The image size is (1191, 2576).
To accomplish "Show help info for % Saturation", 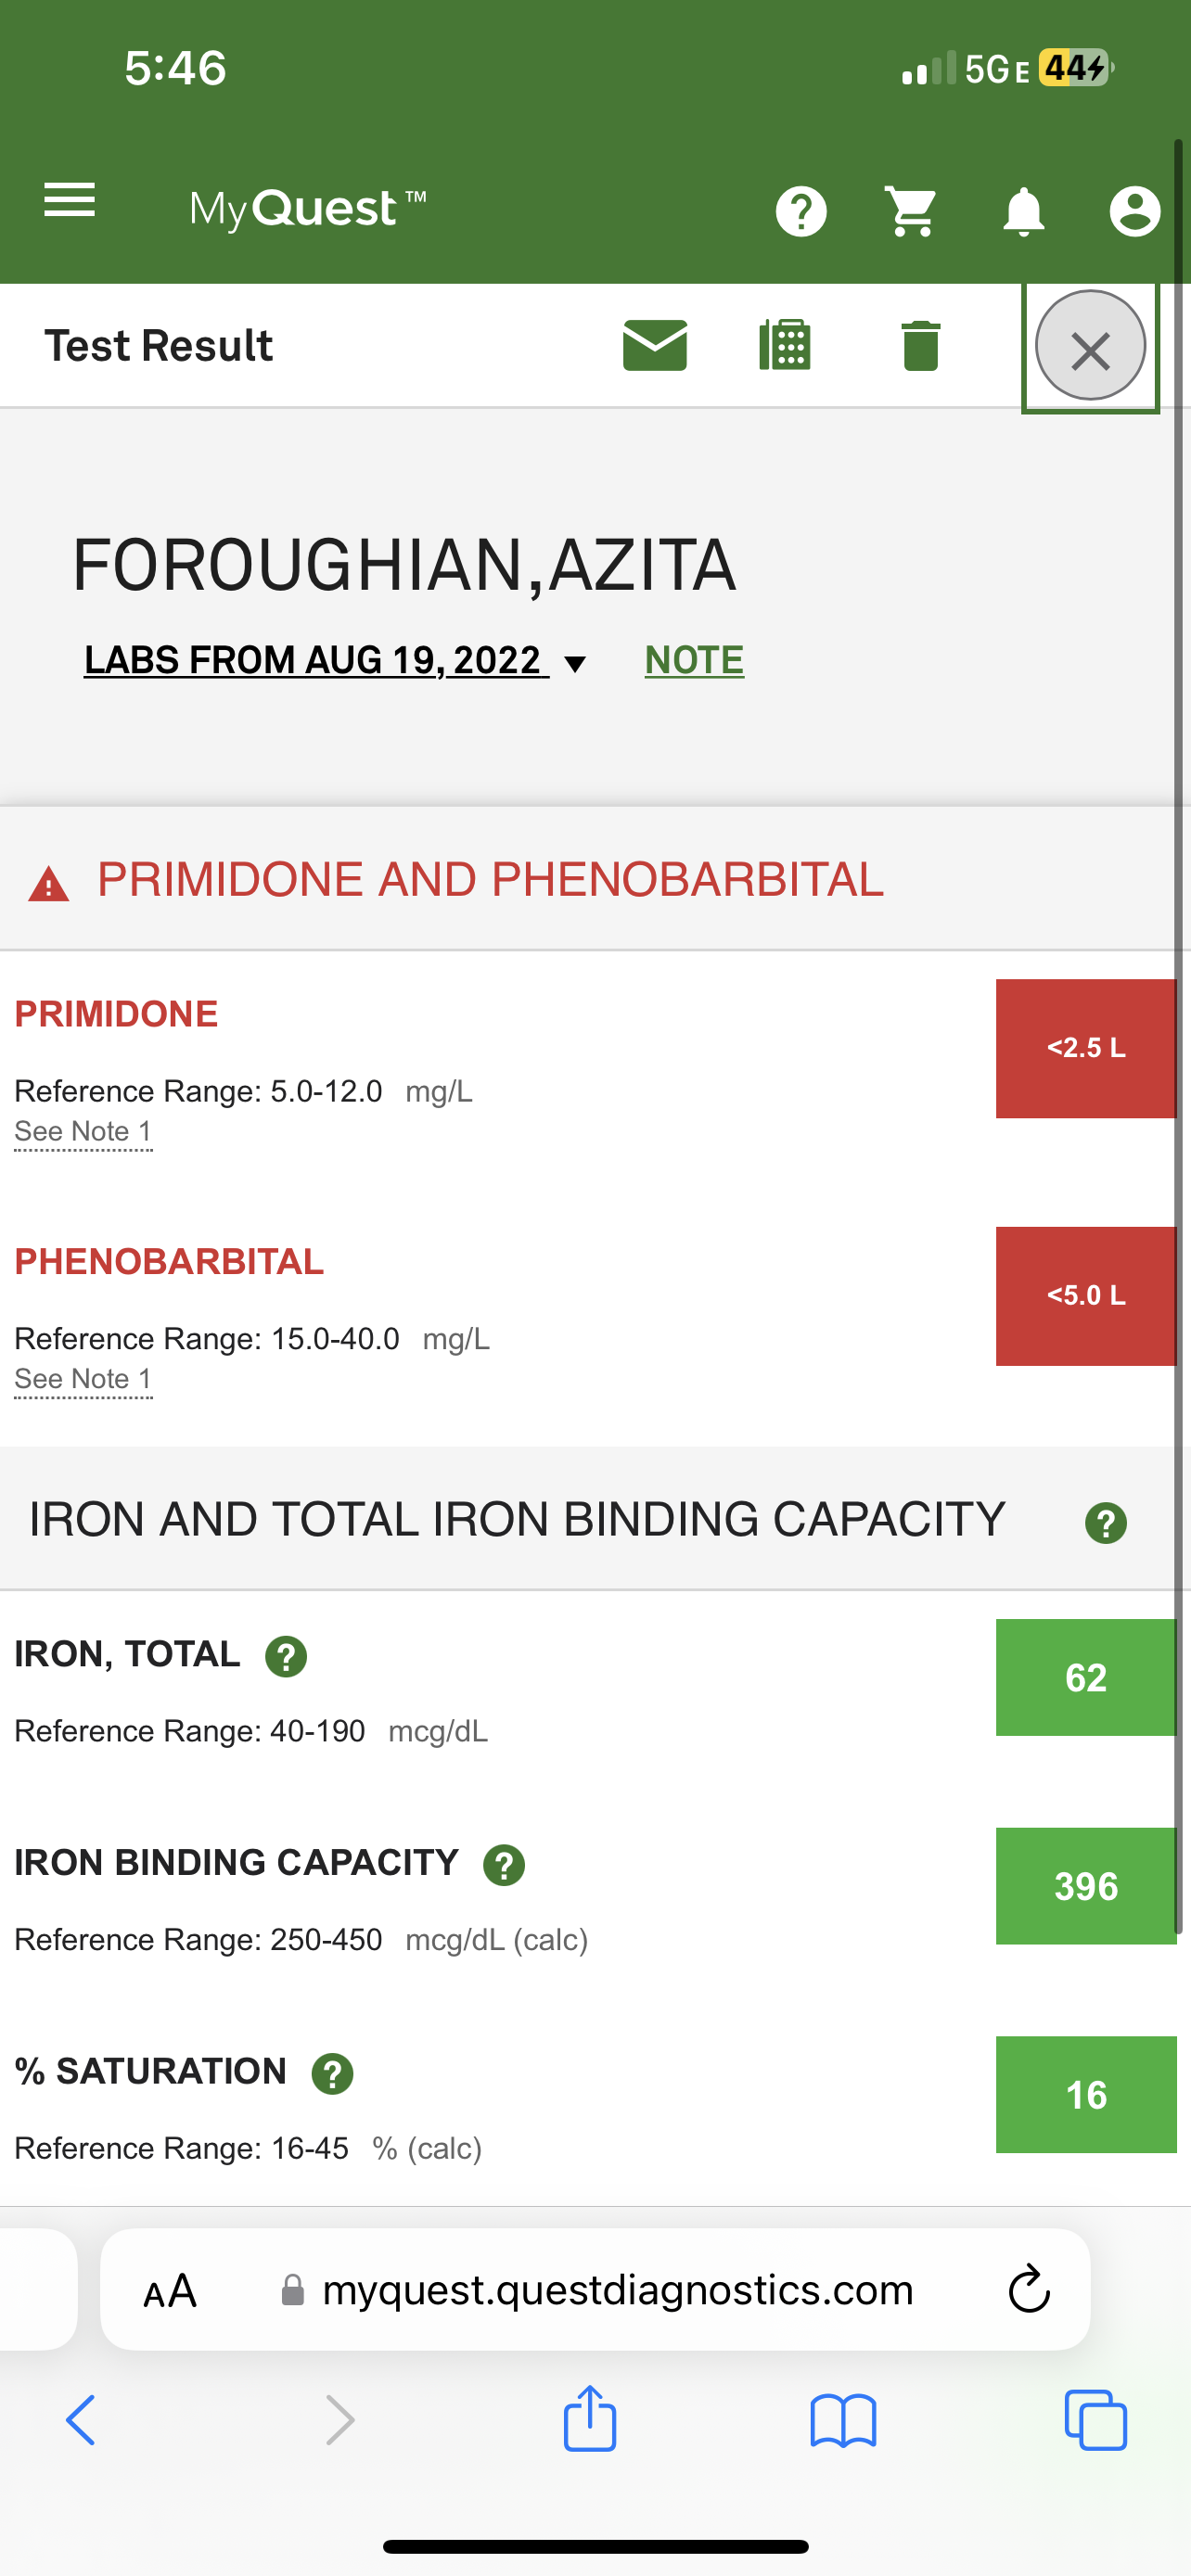I will coord(333,2073).
